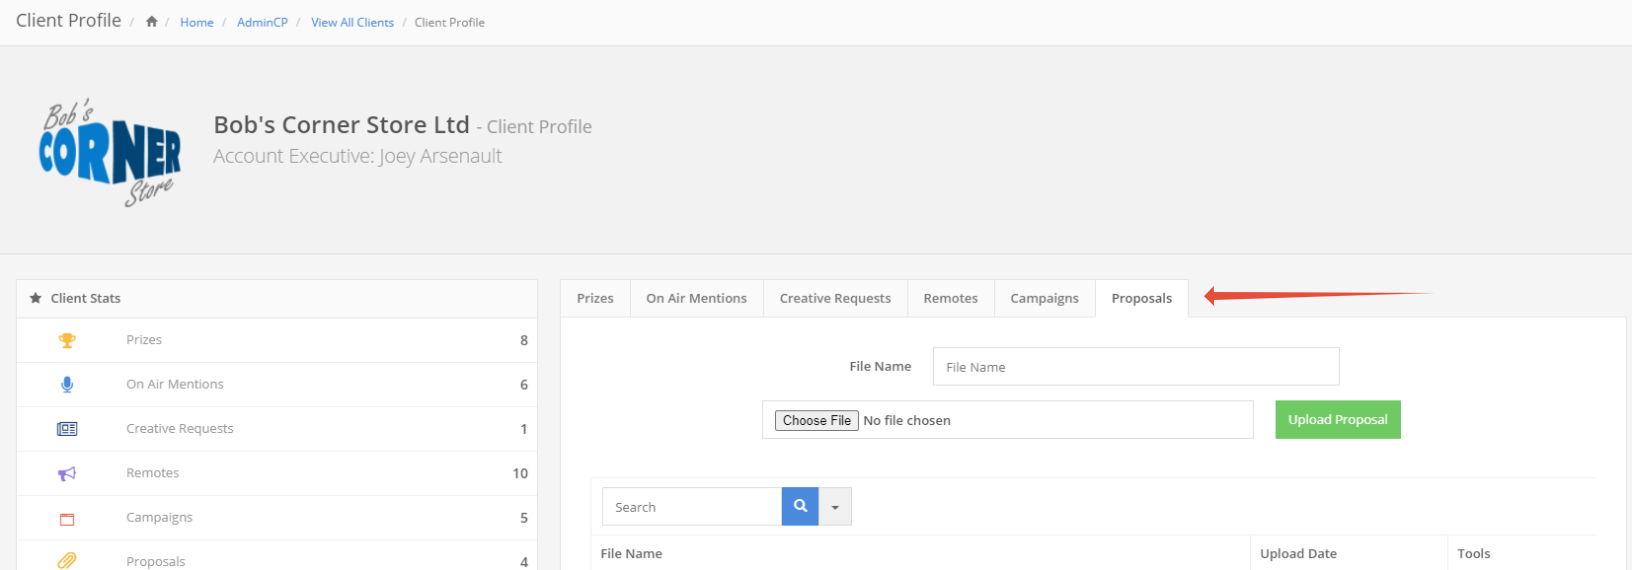Select the Creative Requests tab
Image resolution: width=1632 pixels, height=570 pixels.
tap(835, 298)
